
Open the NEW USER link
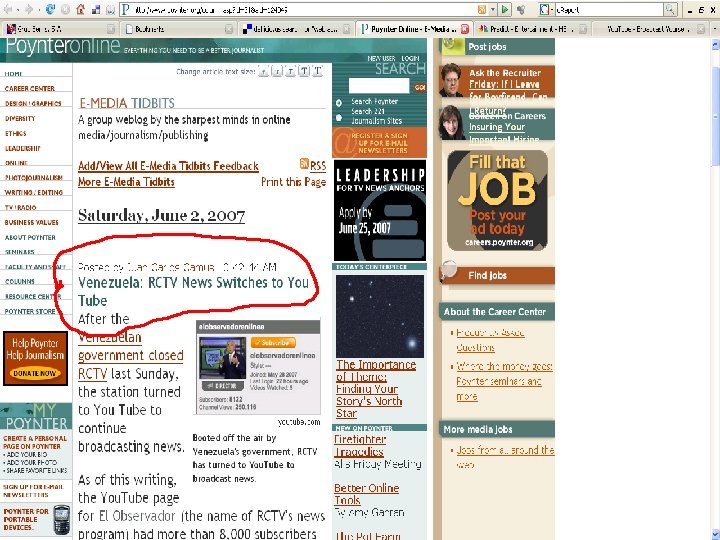pos(381,58)
